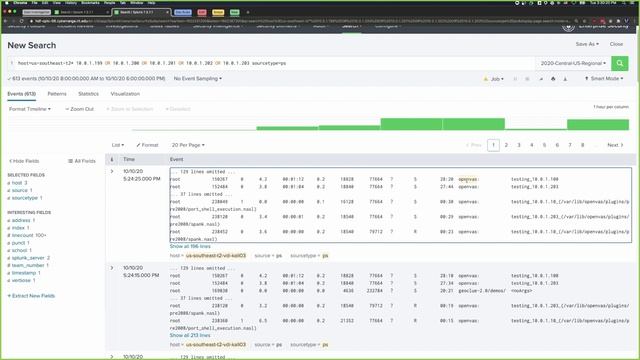Screen dimensions: 640x360
Task: Run the search with the green magnifier button
Action: [620, 63]
